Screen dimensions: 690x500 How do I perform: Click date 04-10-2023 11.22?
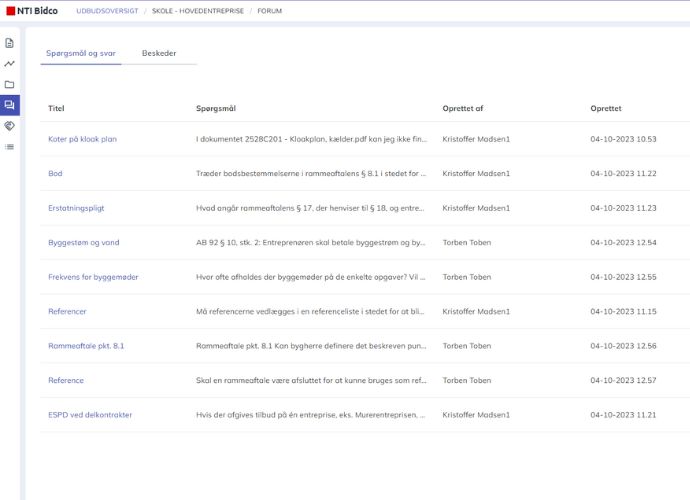click(623, 173)
